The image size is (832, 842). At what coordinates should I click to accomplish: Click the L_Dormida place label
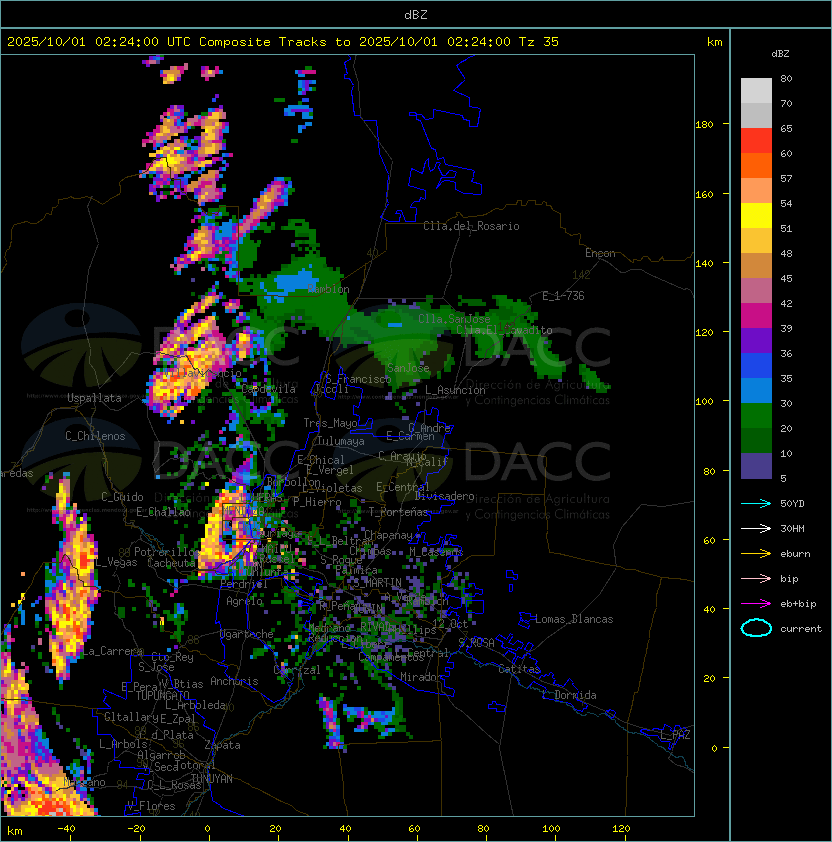click(569, 695)
